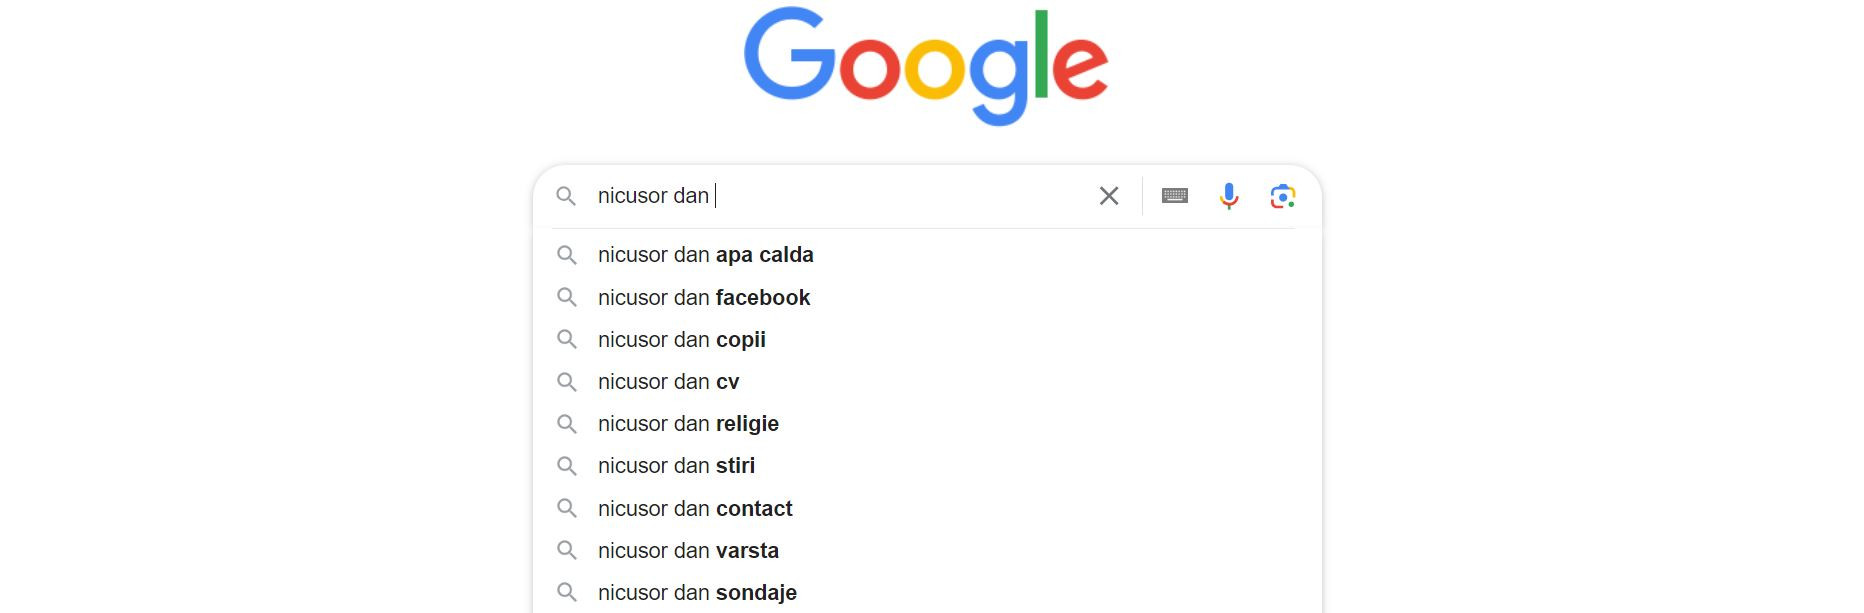Click the search icon beside 'nicusor dan apa calda'
Image resolution: width=1864 pixels, height=613 pixels.
point(568,255)
